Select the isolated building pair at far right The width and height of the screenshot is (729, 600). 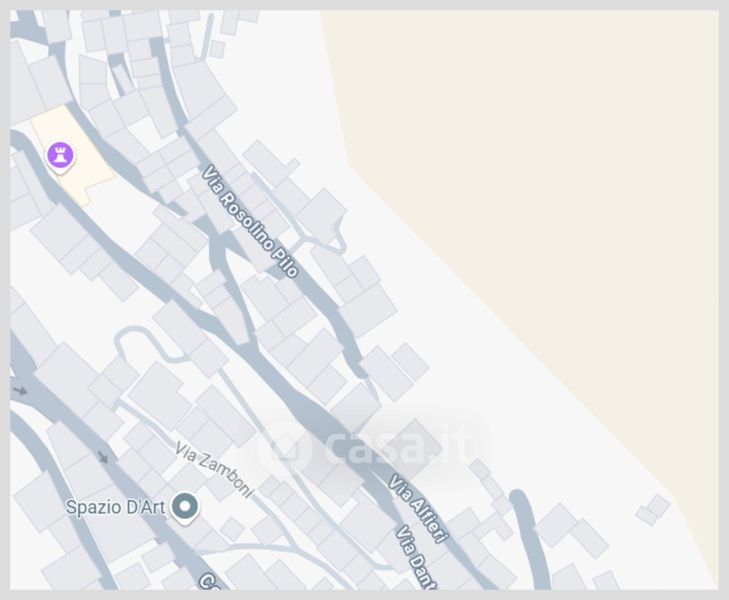pyautogui.click(x=653, y=510)
